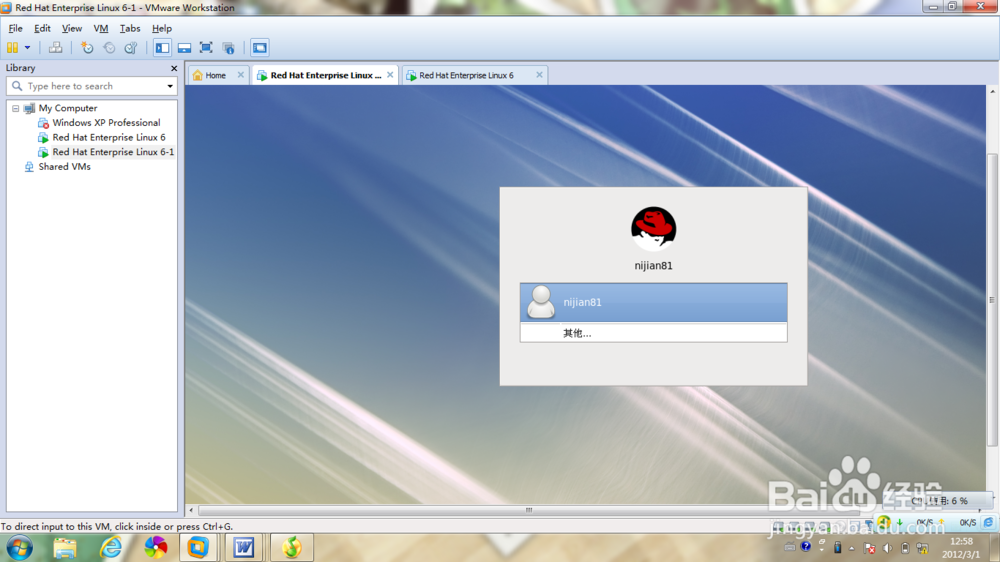Open the VM menu
Viewport: 1000px width, 562px height.
101,29
